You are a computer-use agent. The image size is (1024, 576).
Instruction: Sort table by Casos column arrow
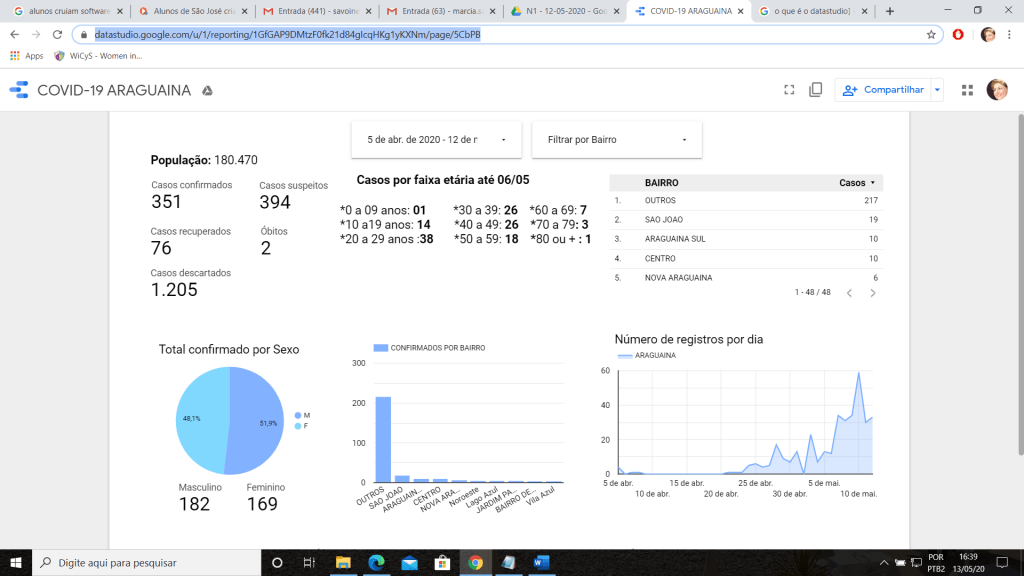872,183
